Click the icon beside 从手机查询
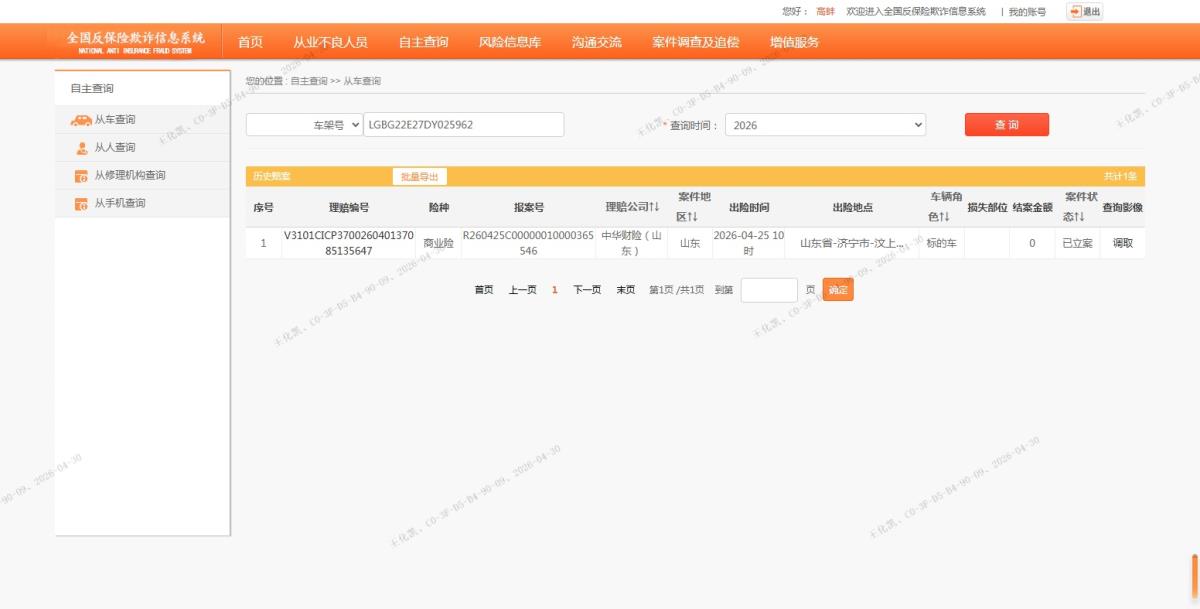This screenshot has height=609, width=1200. pyautogui.click(x=82, y=204)
